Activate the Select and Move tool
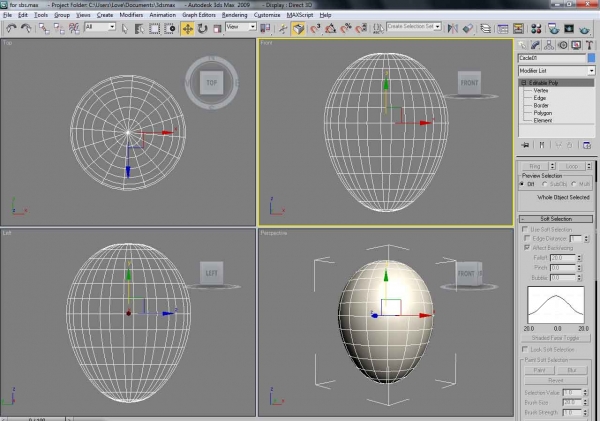 point(188,29)
